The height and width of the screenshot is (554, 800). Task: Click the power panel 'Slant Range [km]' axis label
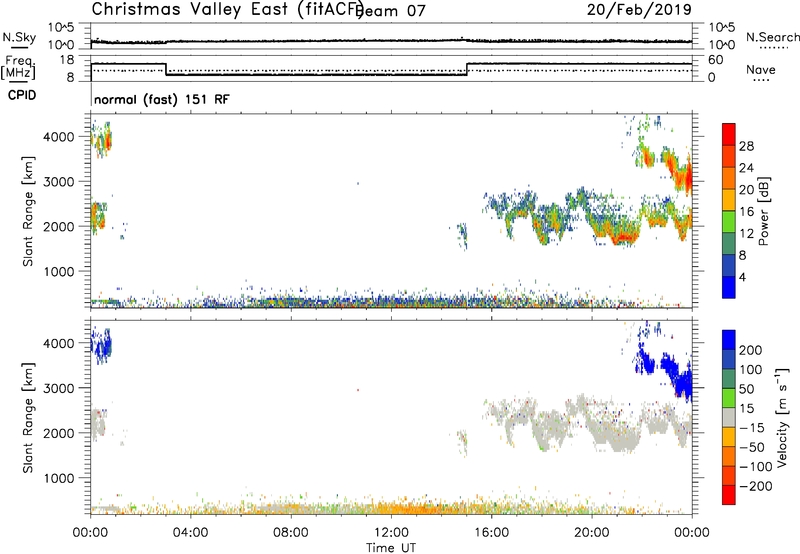click(28, 211)
